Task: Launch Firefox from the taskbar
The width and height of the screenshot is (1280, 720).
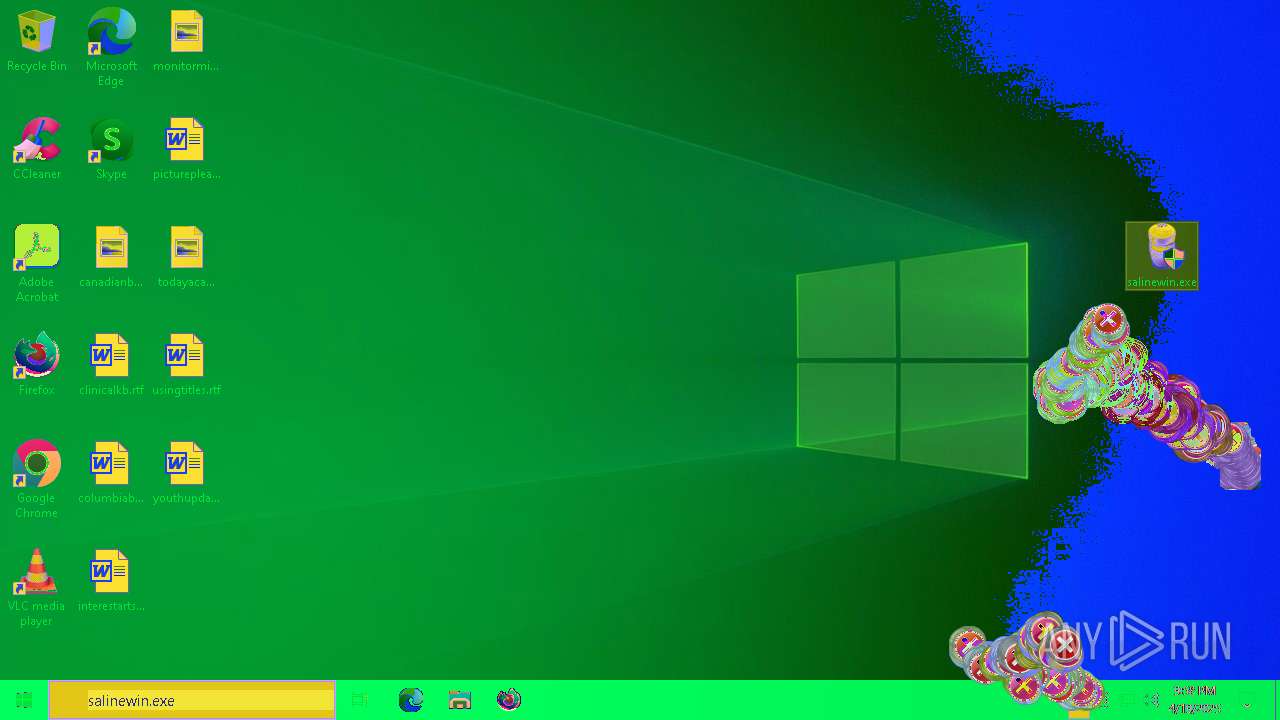Action: click(509, 700)
